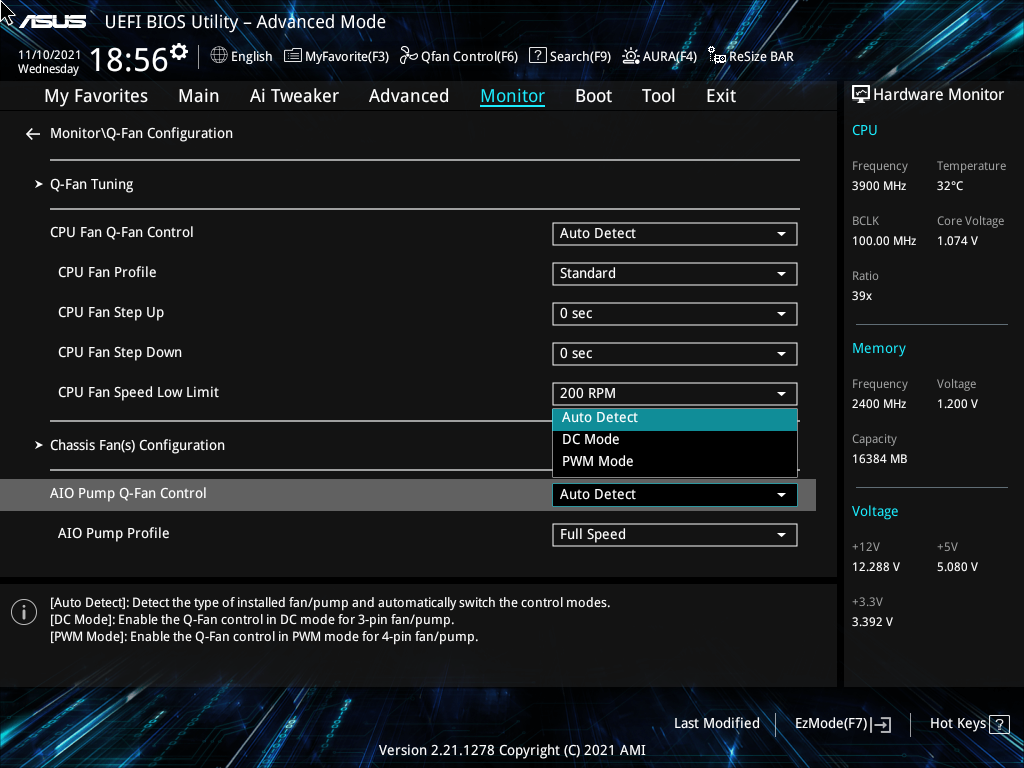
Task: Click the CPU temperature value 32°C
Action: point(950,186)
